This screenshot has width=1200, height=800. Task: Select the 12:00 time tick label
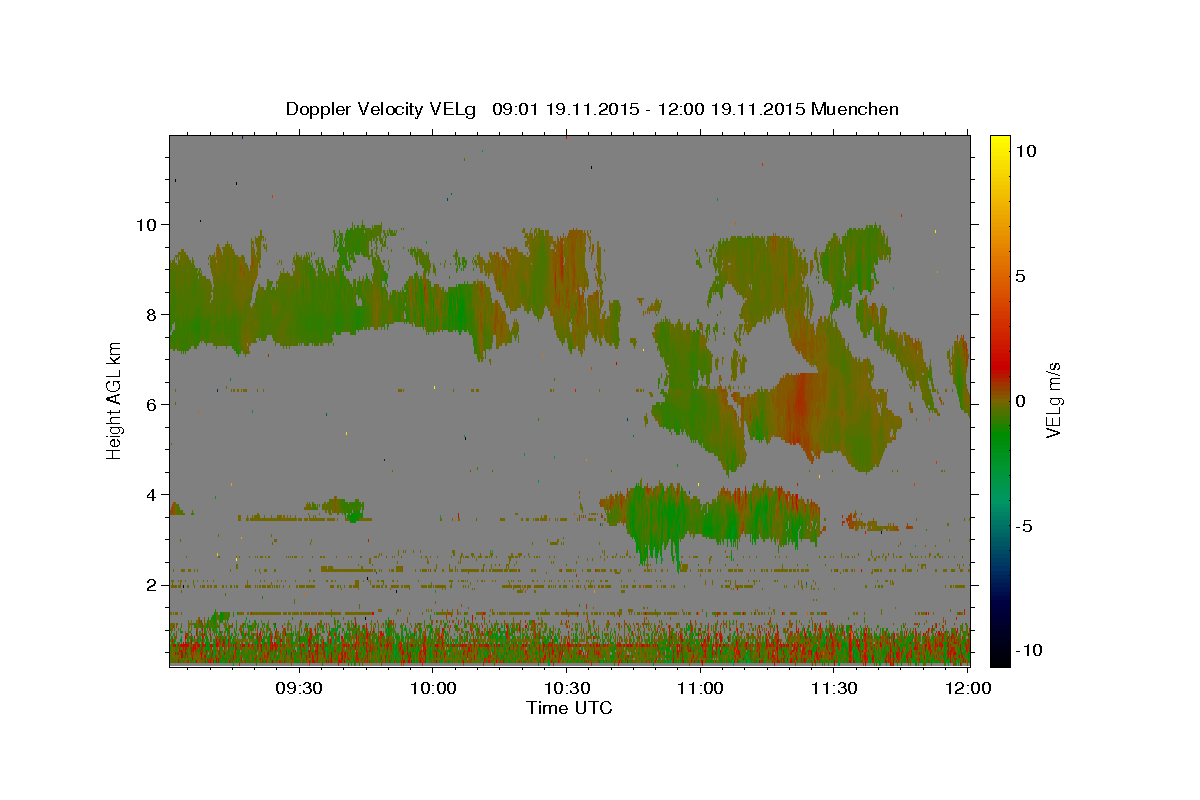click(x=968, y=689)
